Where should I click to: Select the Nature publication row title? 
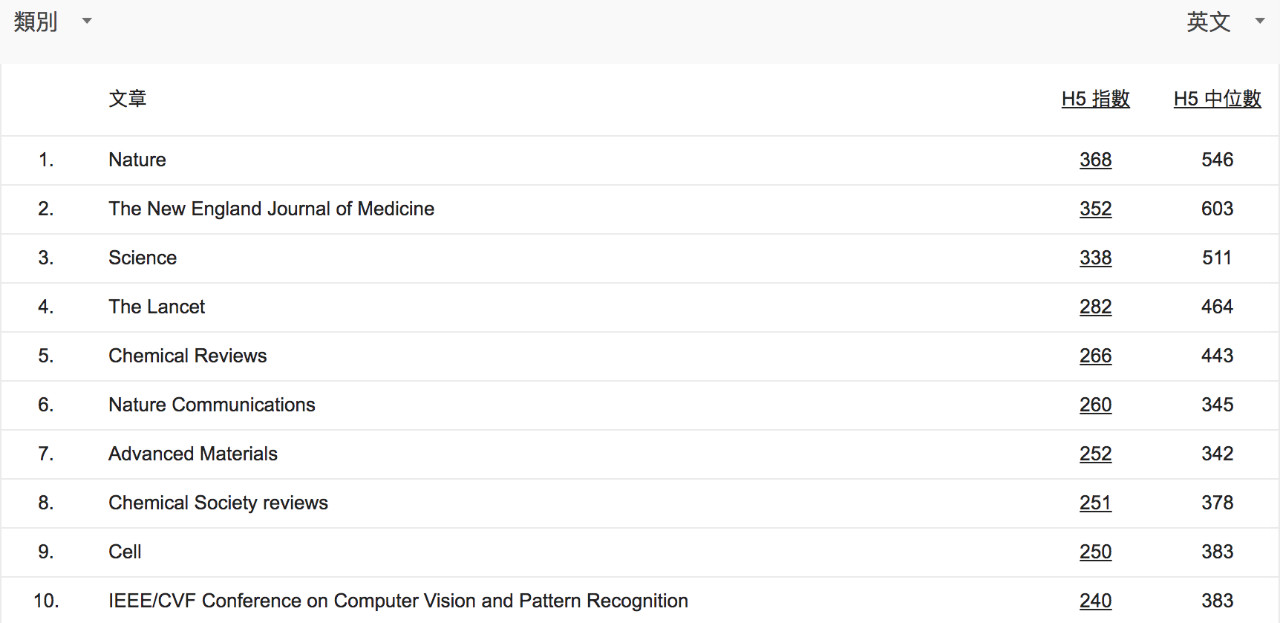(x=137, y=160)
